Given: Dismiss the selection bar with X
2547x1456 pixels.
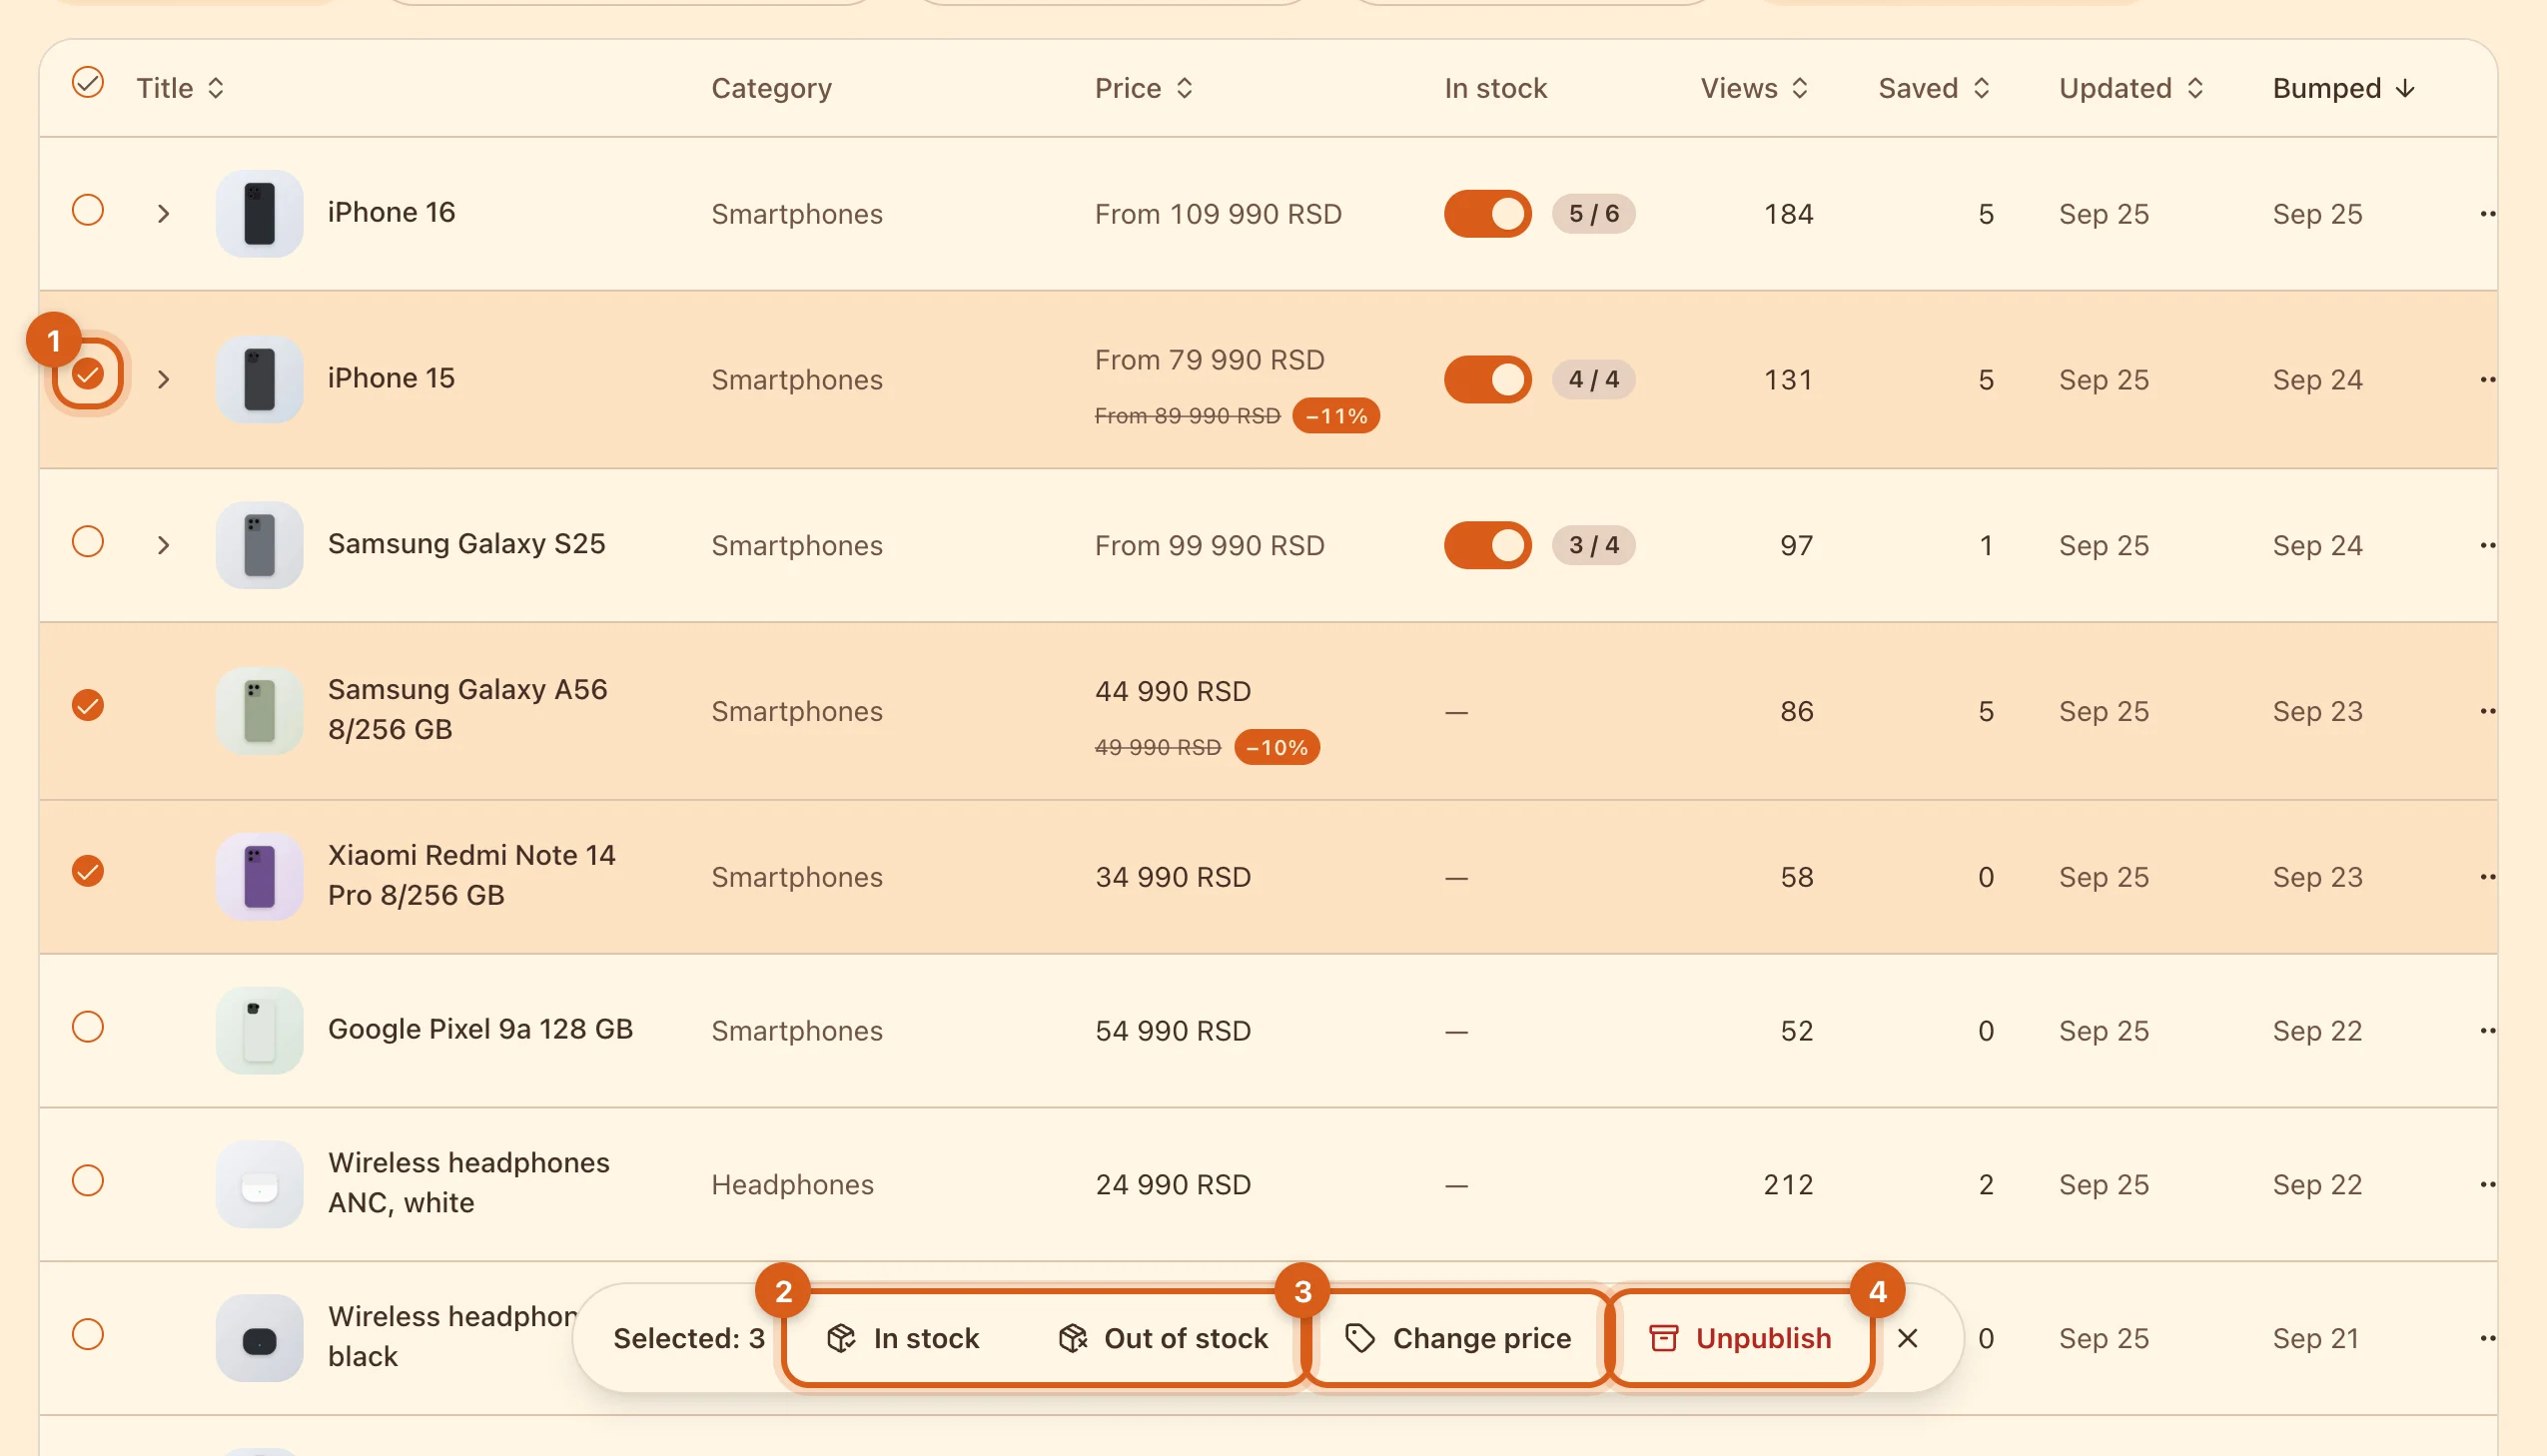Looking at the screenshot, I should (1907, 1339).
